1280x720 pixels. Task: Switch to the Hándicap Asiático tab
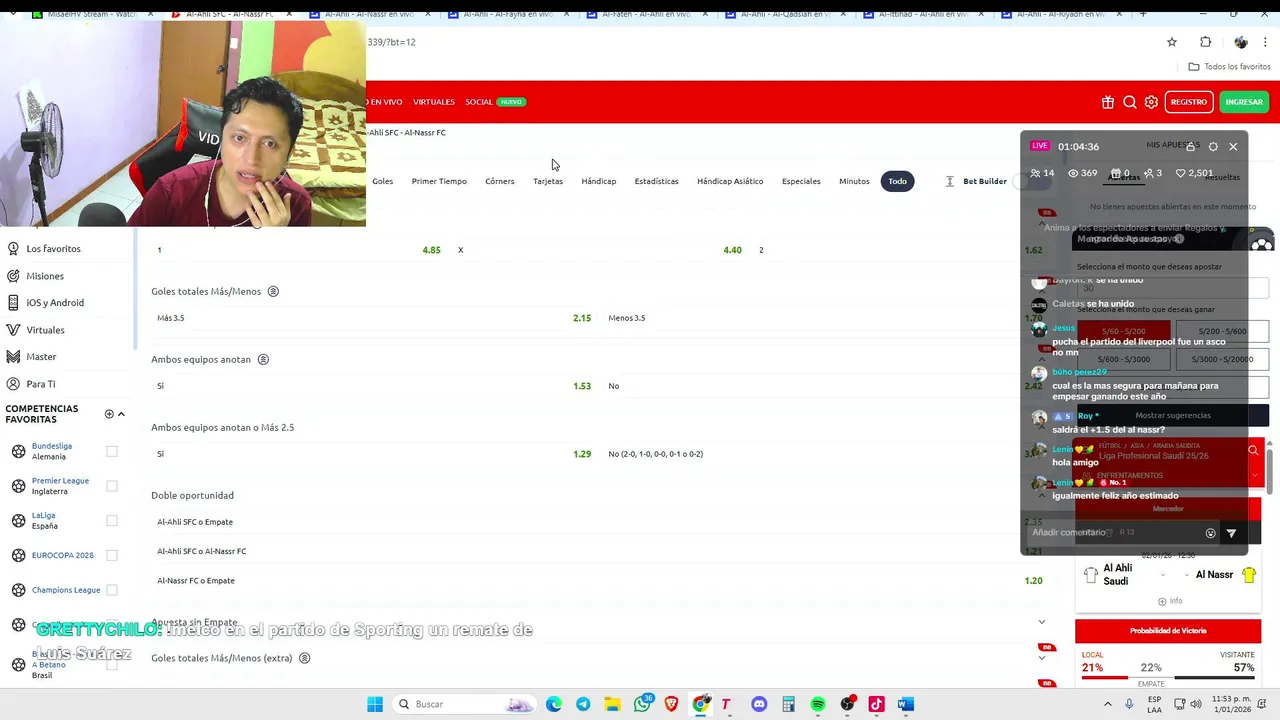point(730,181)
